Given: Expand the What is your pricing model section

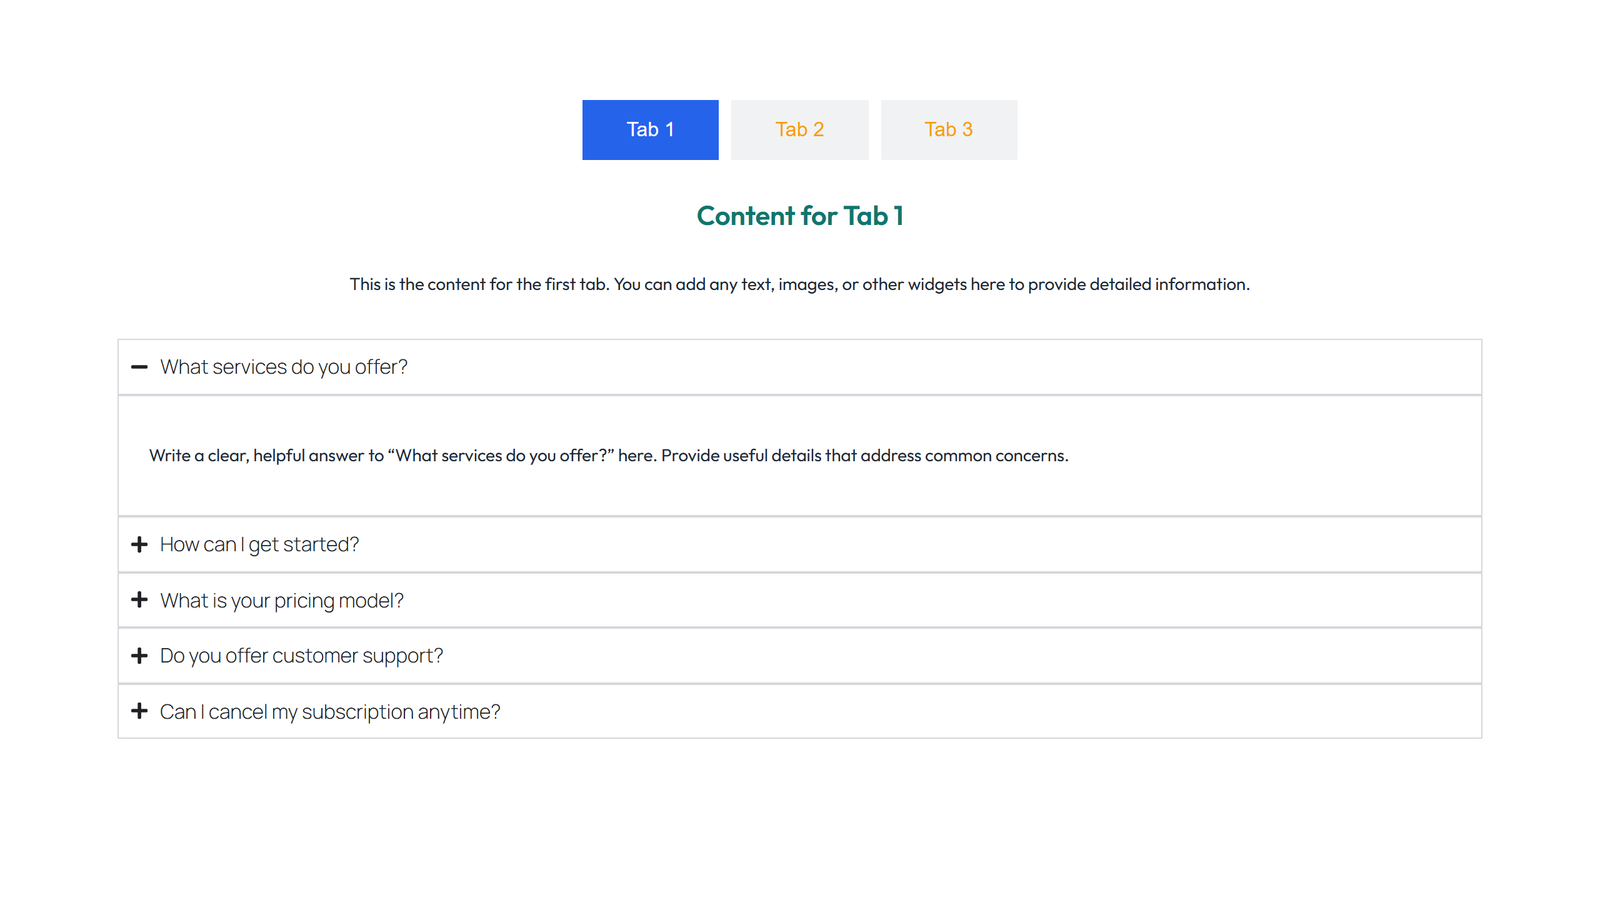Looking at the screenshot, I should tap(282, 600).
